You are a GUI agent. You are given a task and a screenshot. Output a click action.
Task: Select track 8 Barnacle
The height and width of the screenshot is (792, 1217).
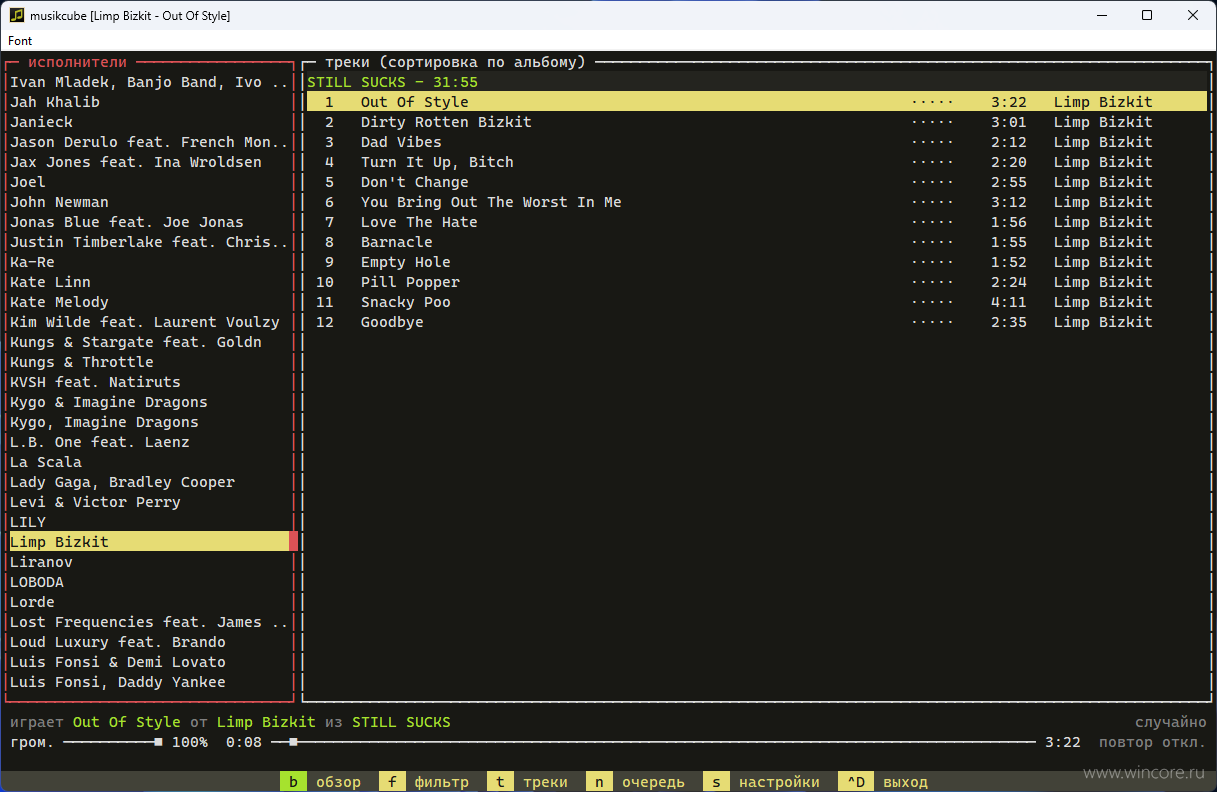tap(756, 242)
